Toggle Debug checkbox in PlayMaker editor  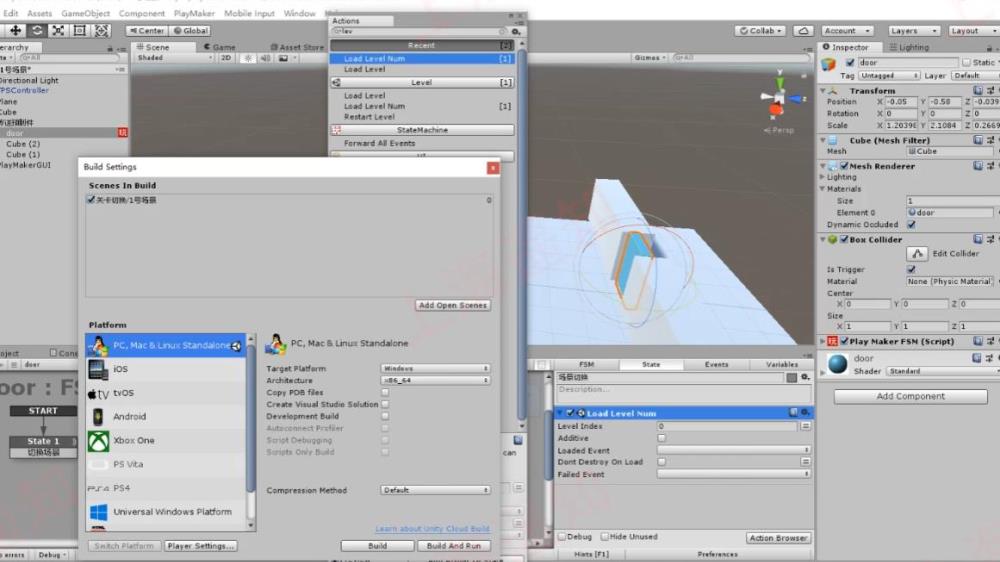tap(562, 536)
